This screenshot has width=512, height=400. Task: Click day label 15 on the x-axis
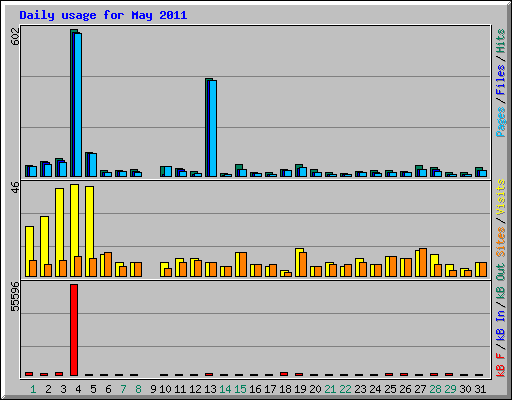[x=240, y=389]
